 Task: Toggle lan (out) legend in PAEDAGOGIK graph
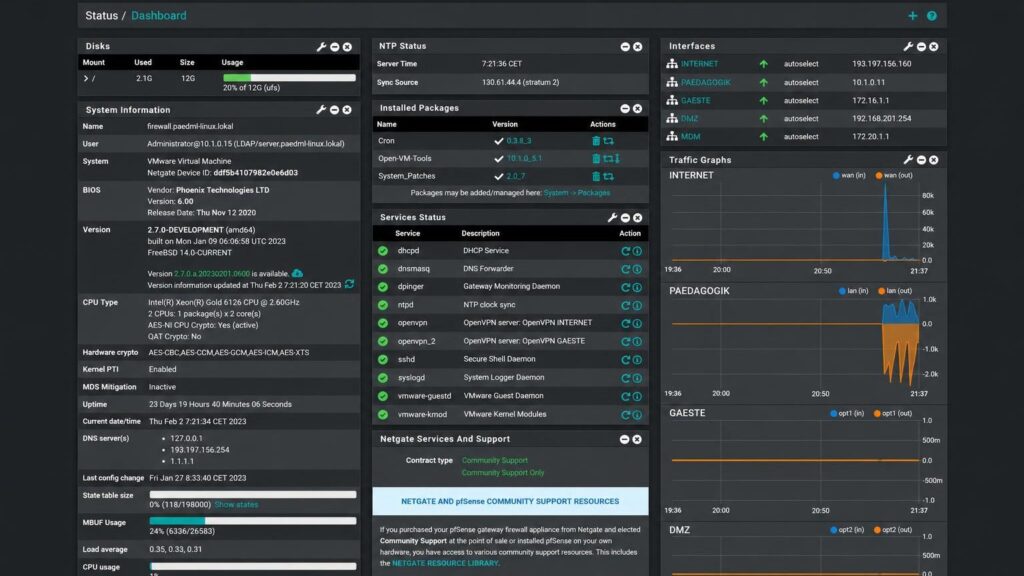click(895, 291)
